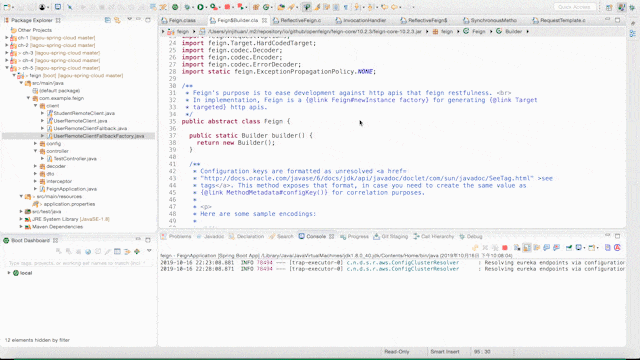This screenshot has width=640, height=360.
Task: Click the Open Perspective icon
Action: click(x=609, y=7)
